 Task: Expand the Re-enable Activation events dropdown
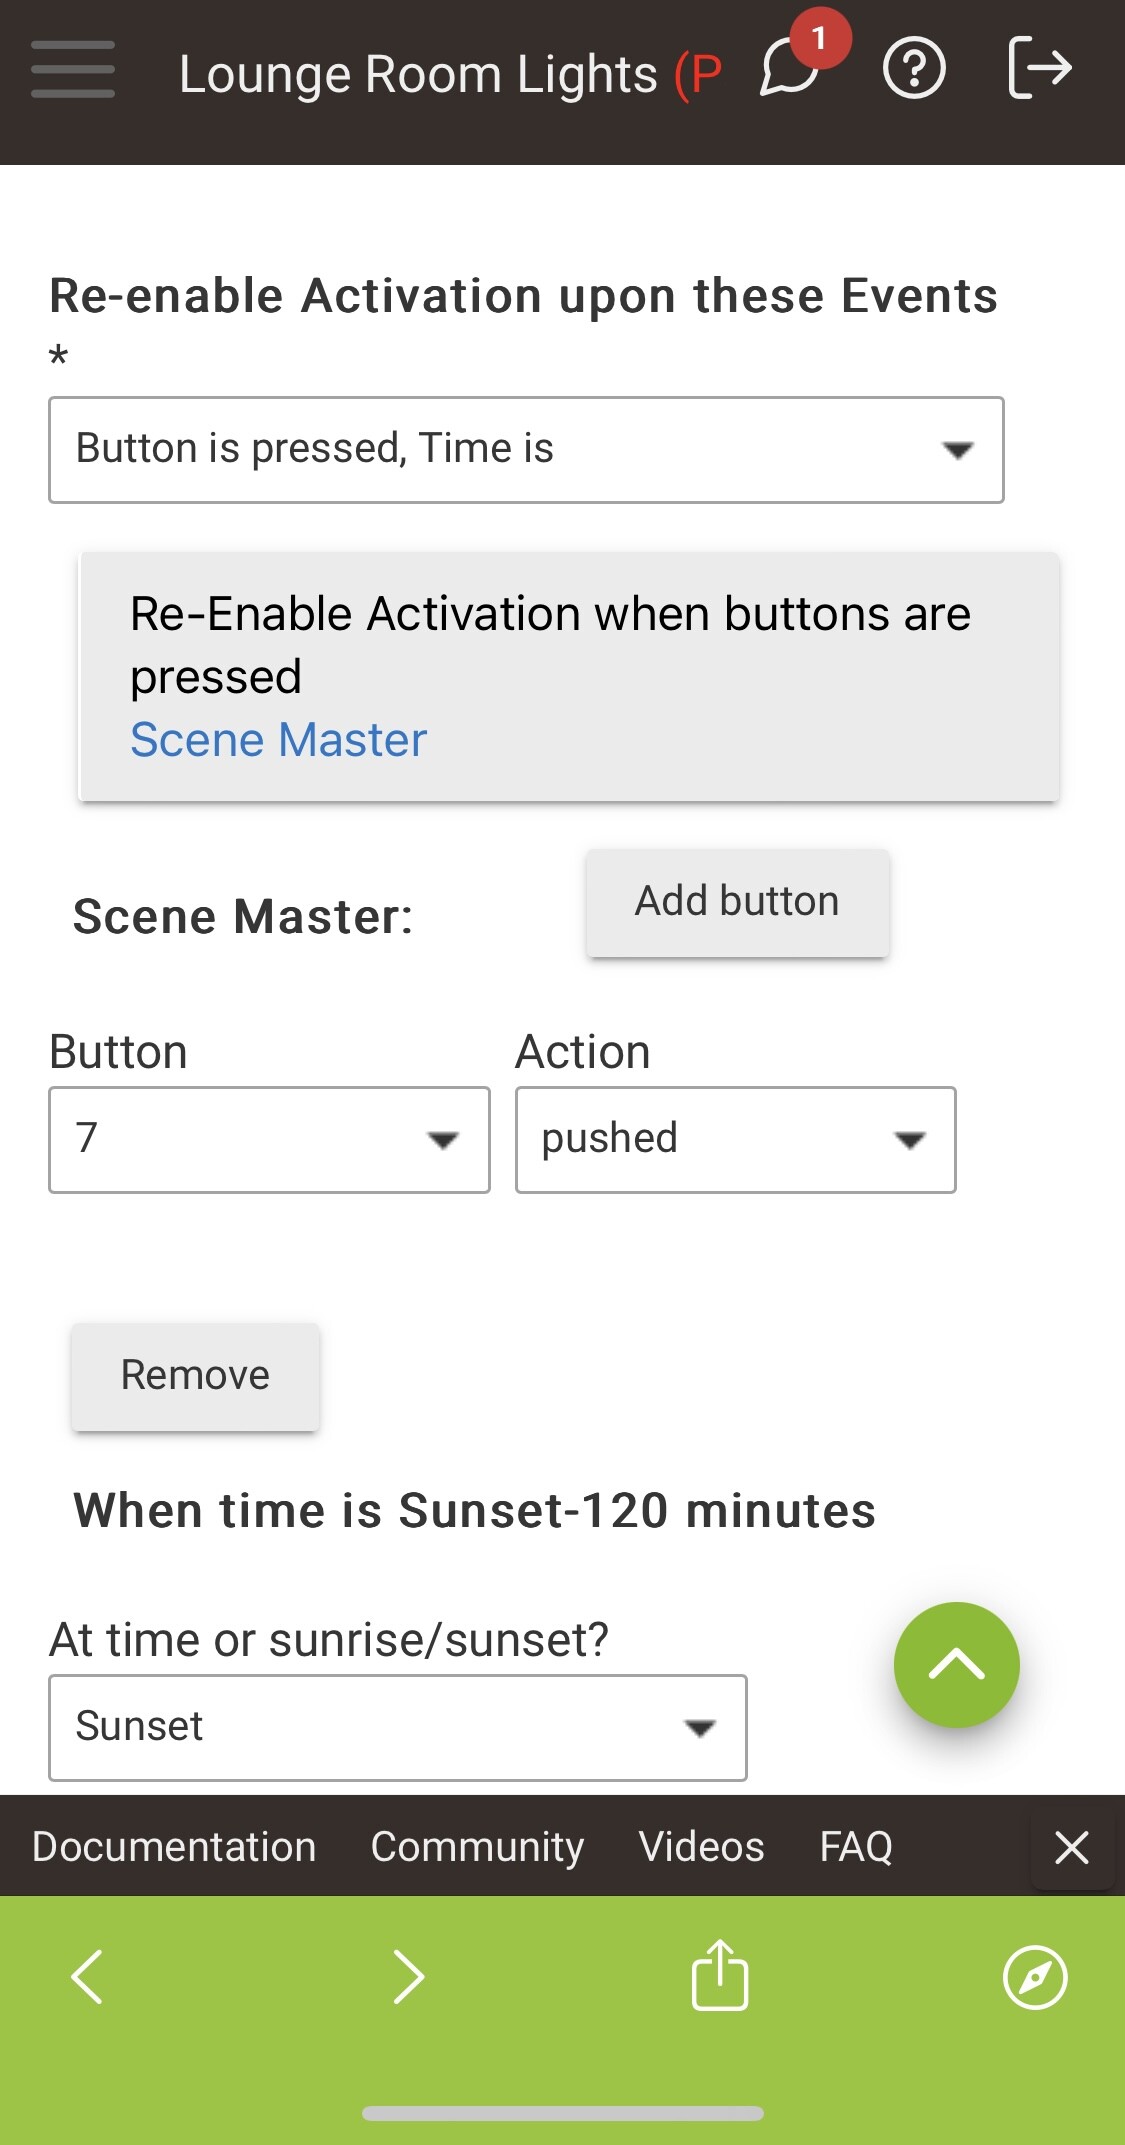click(526, 450)
